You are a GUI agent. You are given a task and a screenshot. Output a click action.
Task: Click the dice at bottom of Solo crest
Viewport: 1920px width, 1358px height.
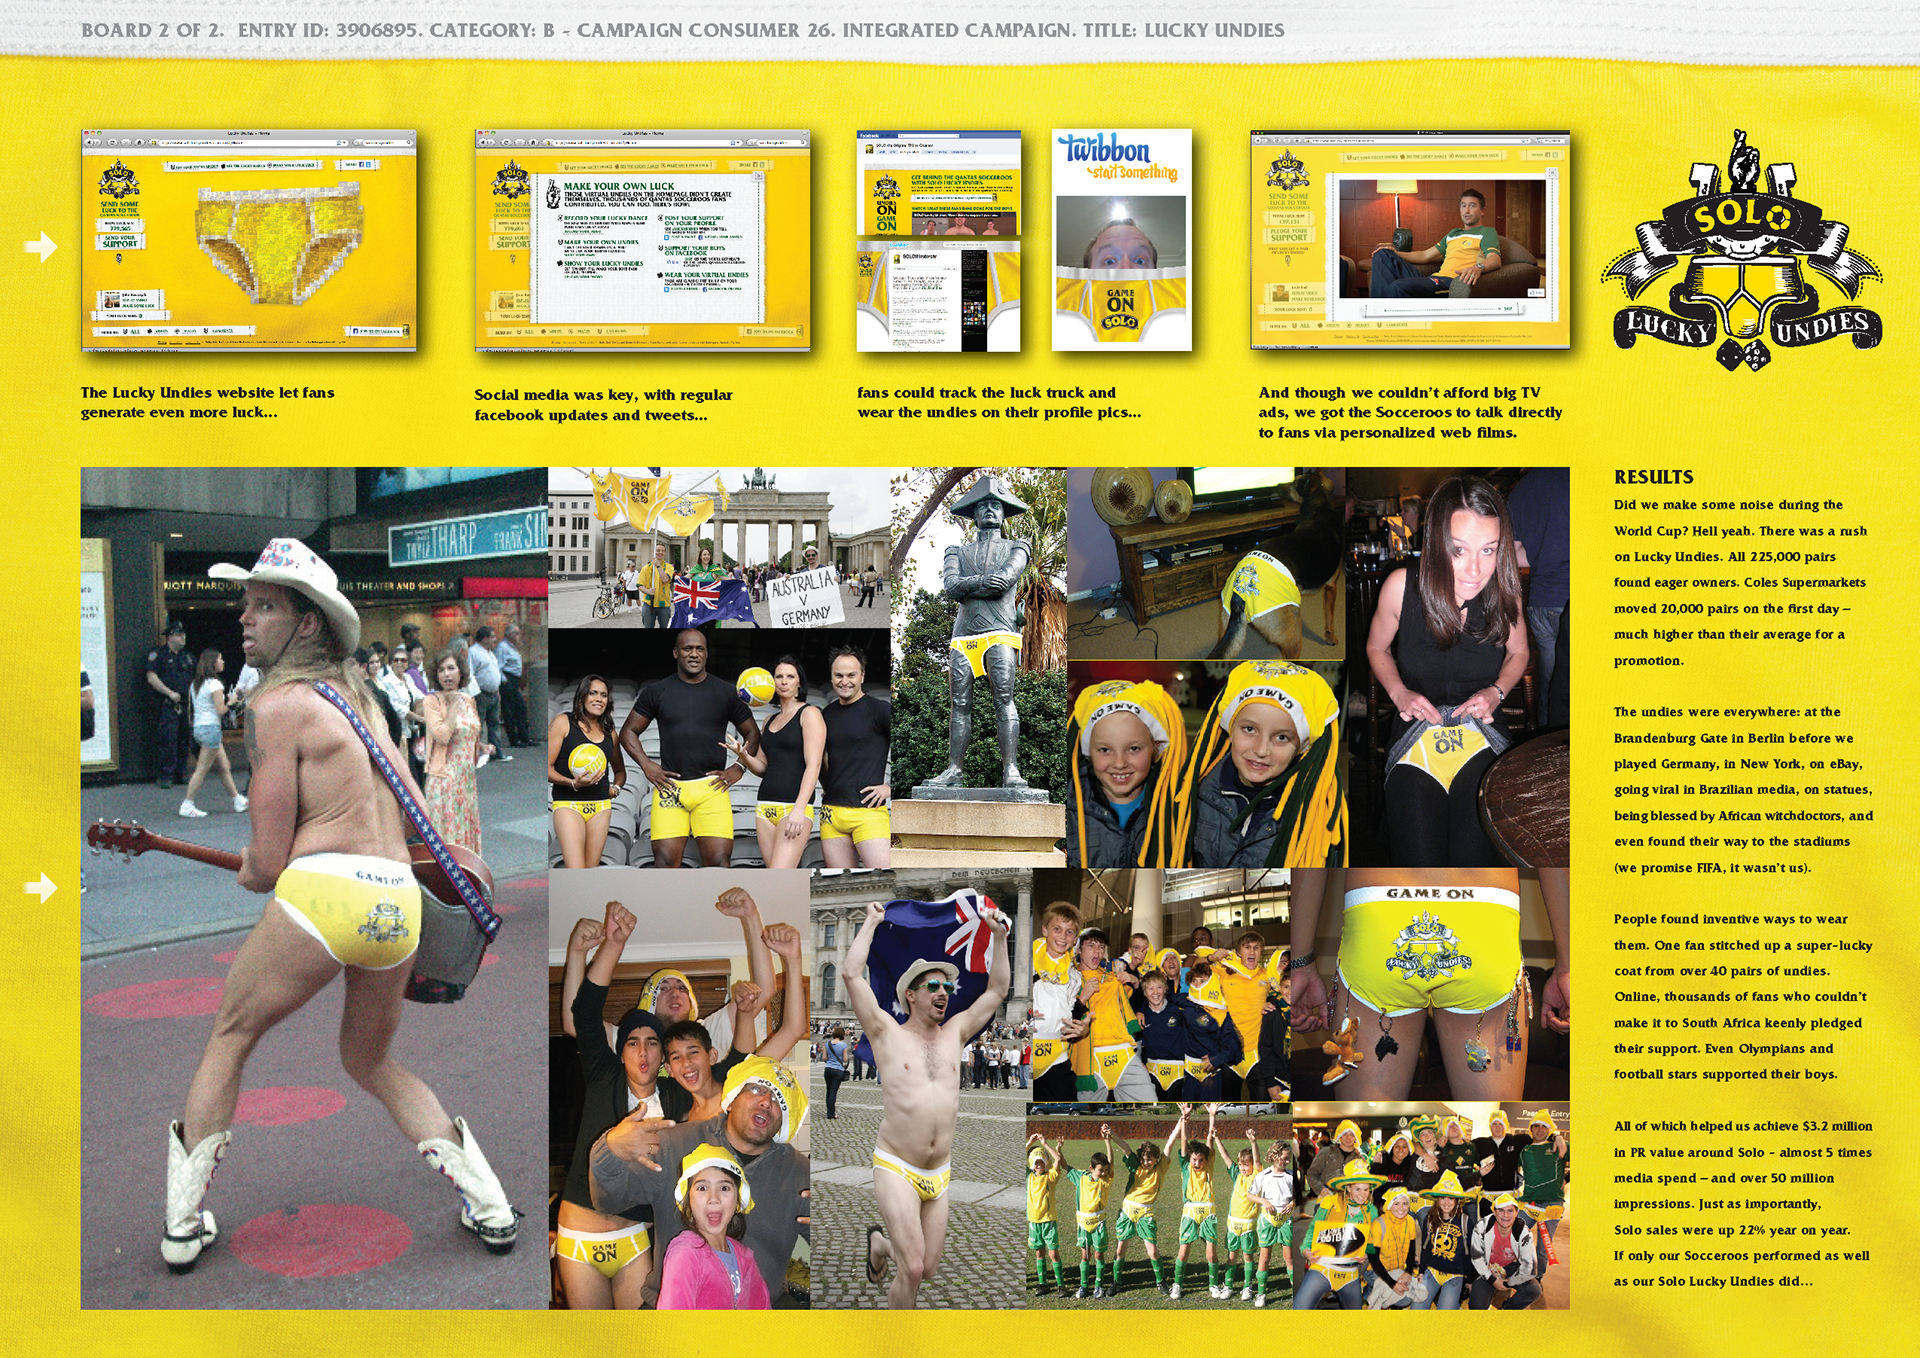click(x=1743, y=354)
